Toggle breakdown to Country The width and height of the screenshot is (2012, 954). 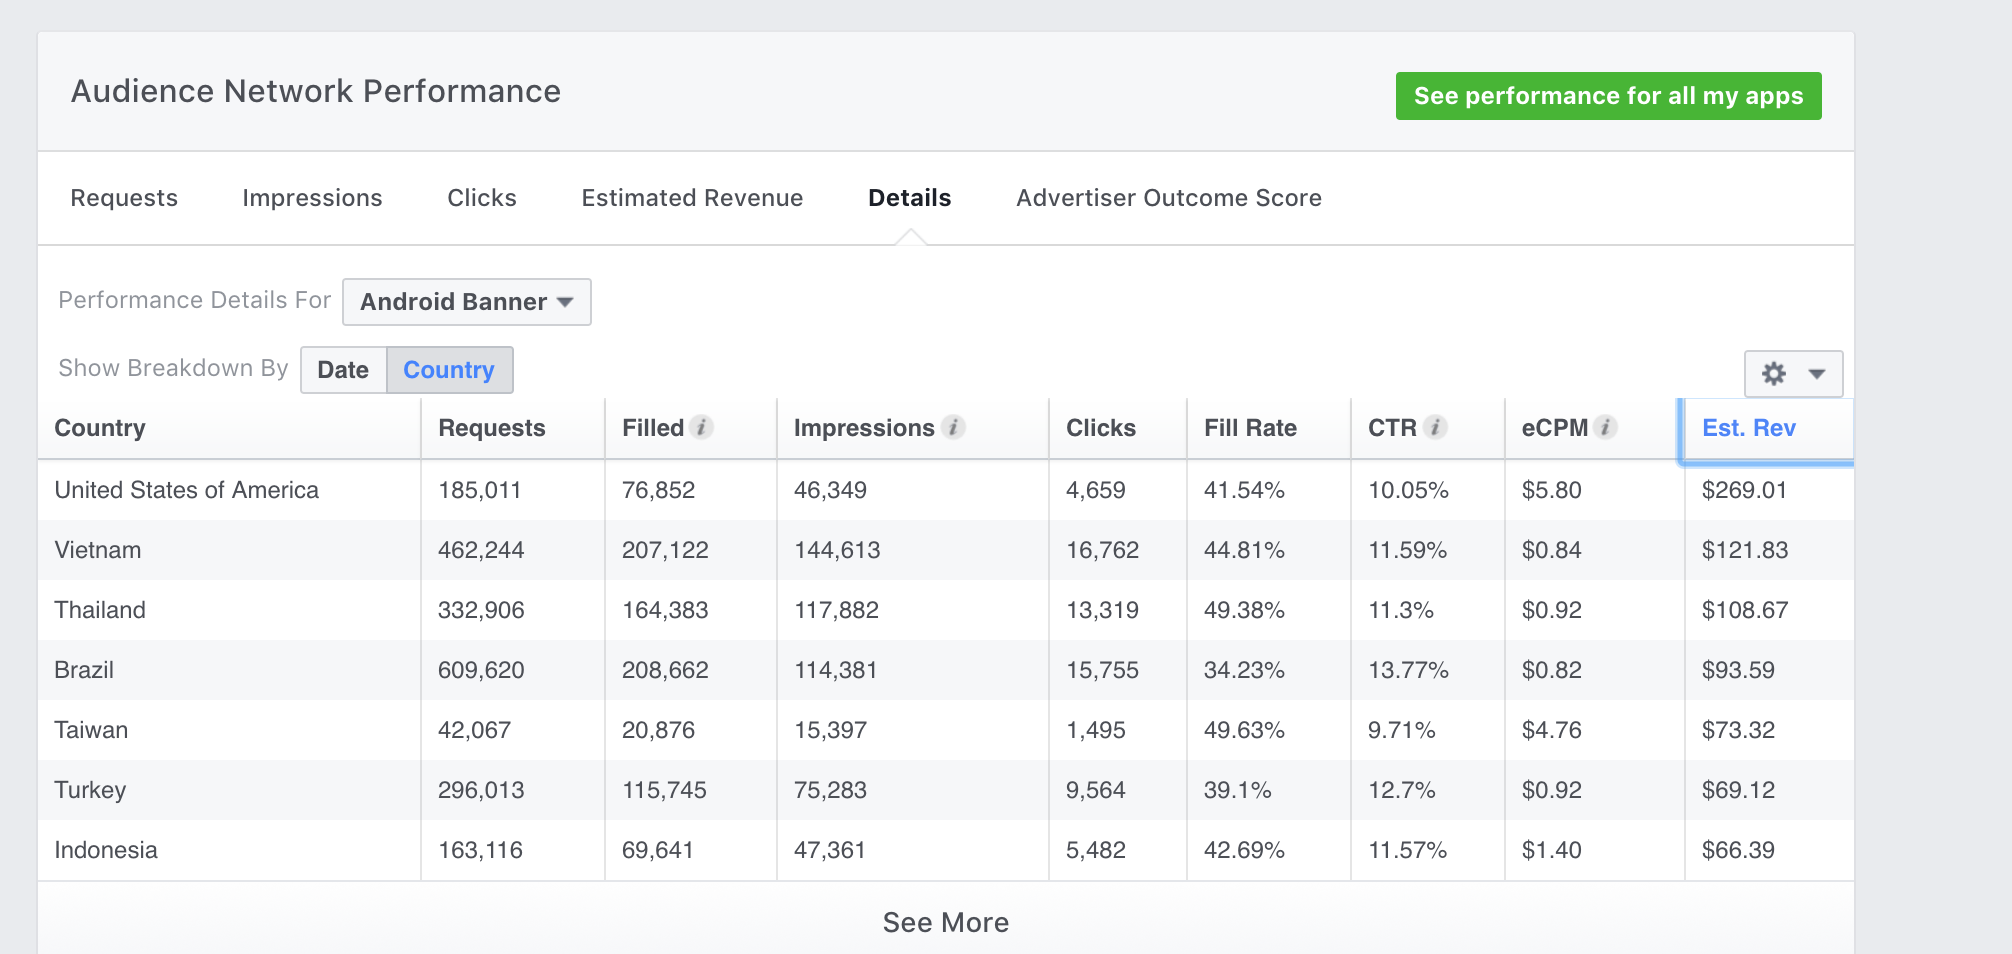pyautogui.click(x=449, y=370)
